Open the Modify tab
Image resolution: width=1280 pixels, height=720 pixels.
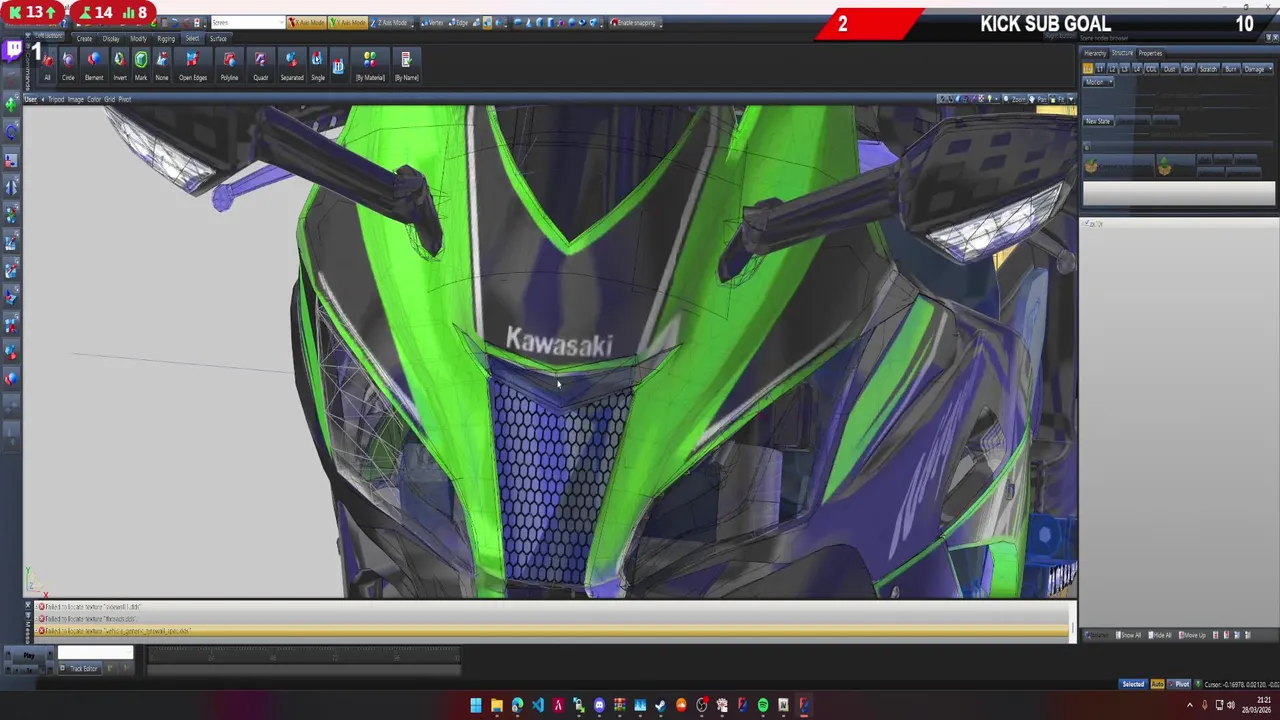pos(138,38)
